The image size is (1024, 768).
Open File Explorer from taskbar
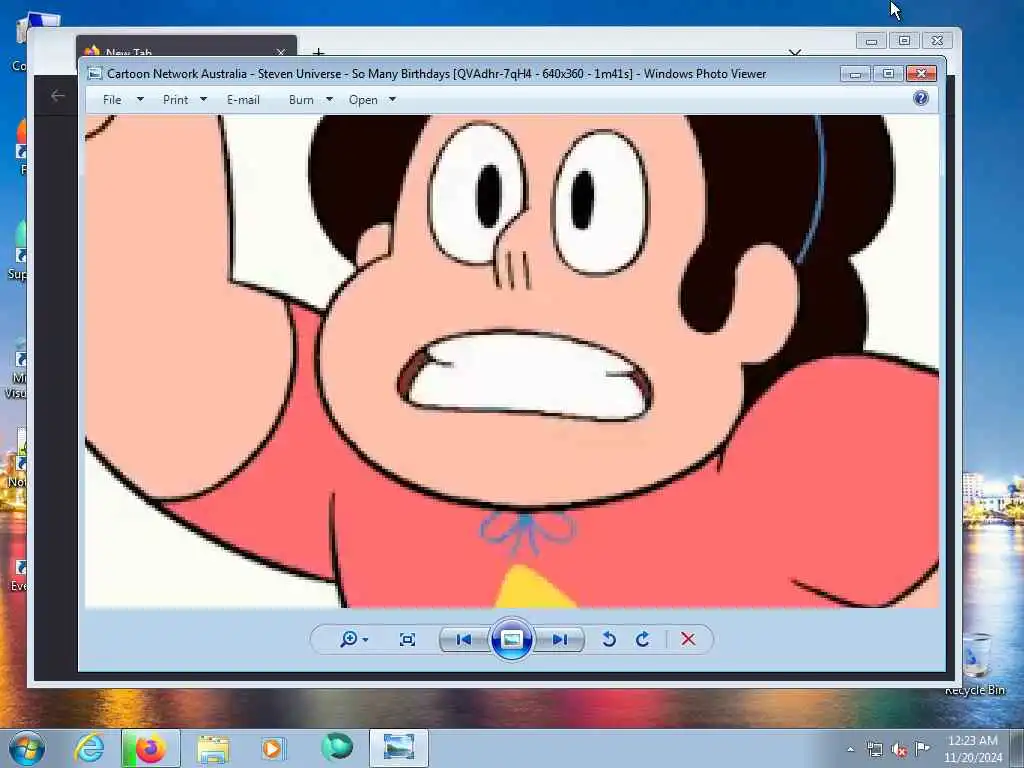coord(213,748)
